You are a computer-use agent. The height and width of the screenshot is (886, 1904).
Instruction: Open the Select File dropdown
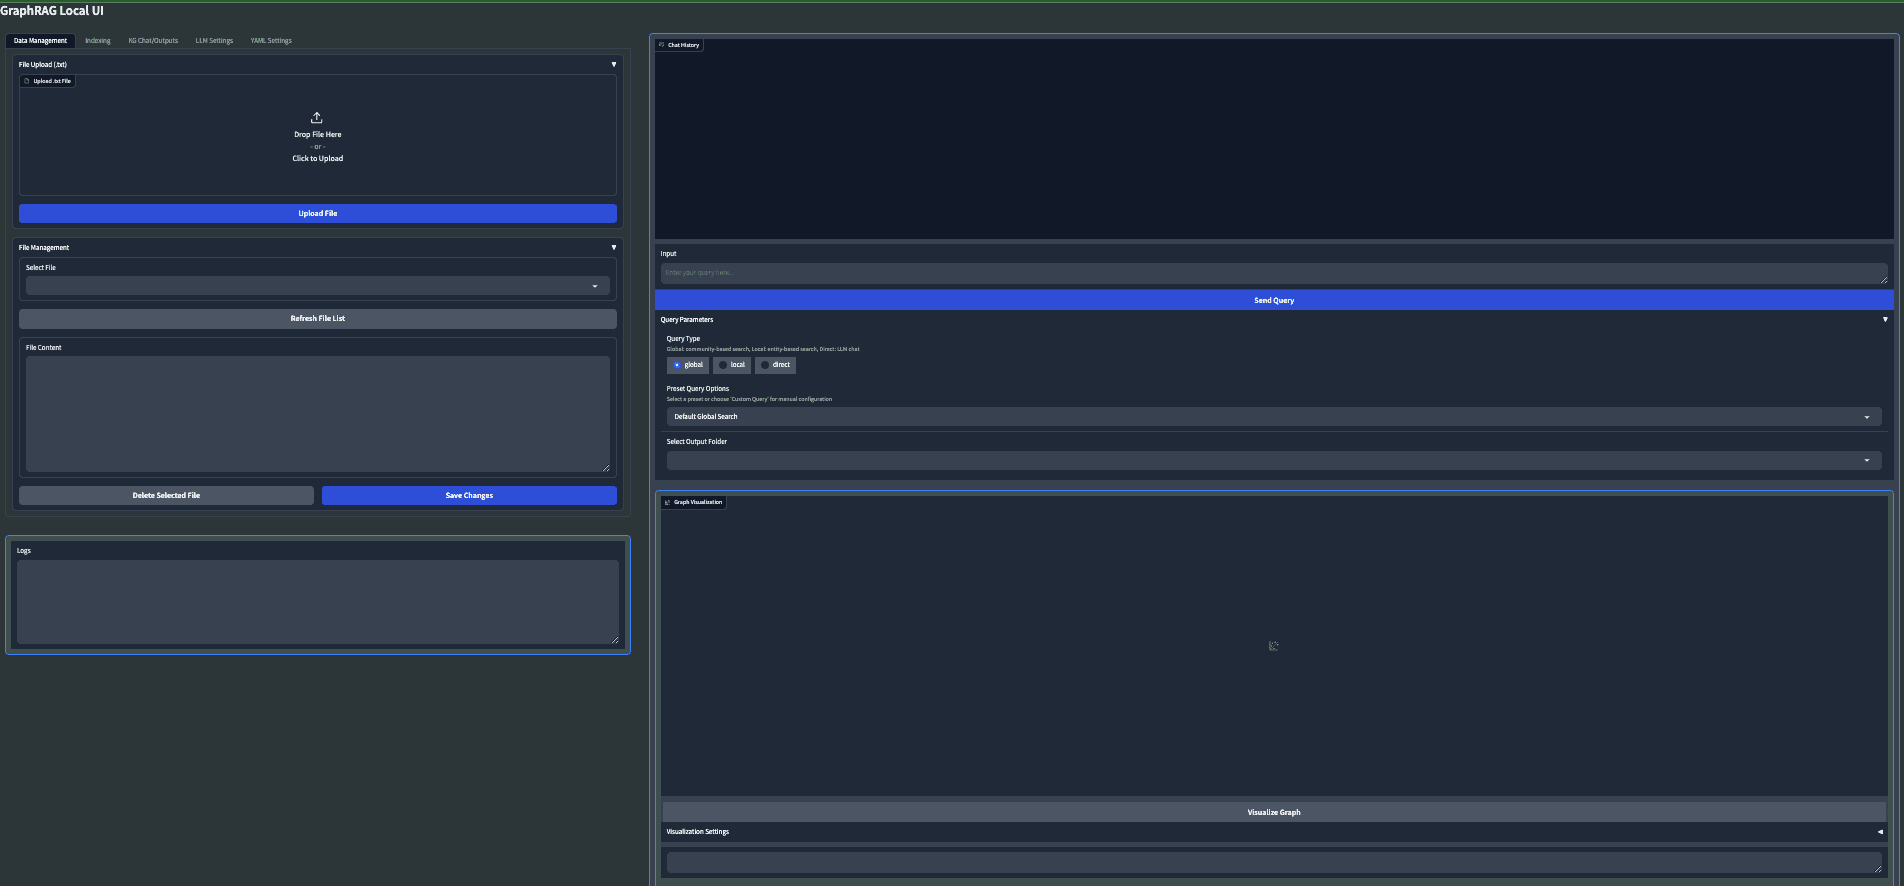pos(318,286)
